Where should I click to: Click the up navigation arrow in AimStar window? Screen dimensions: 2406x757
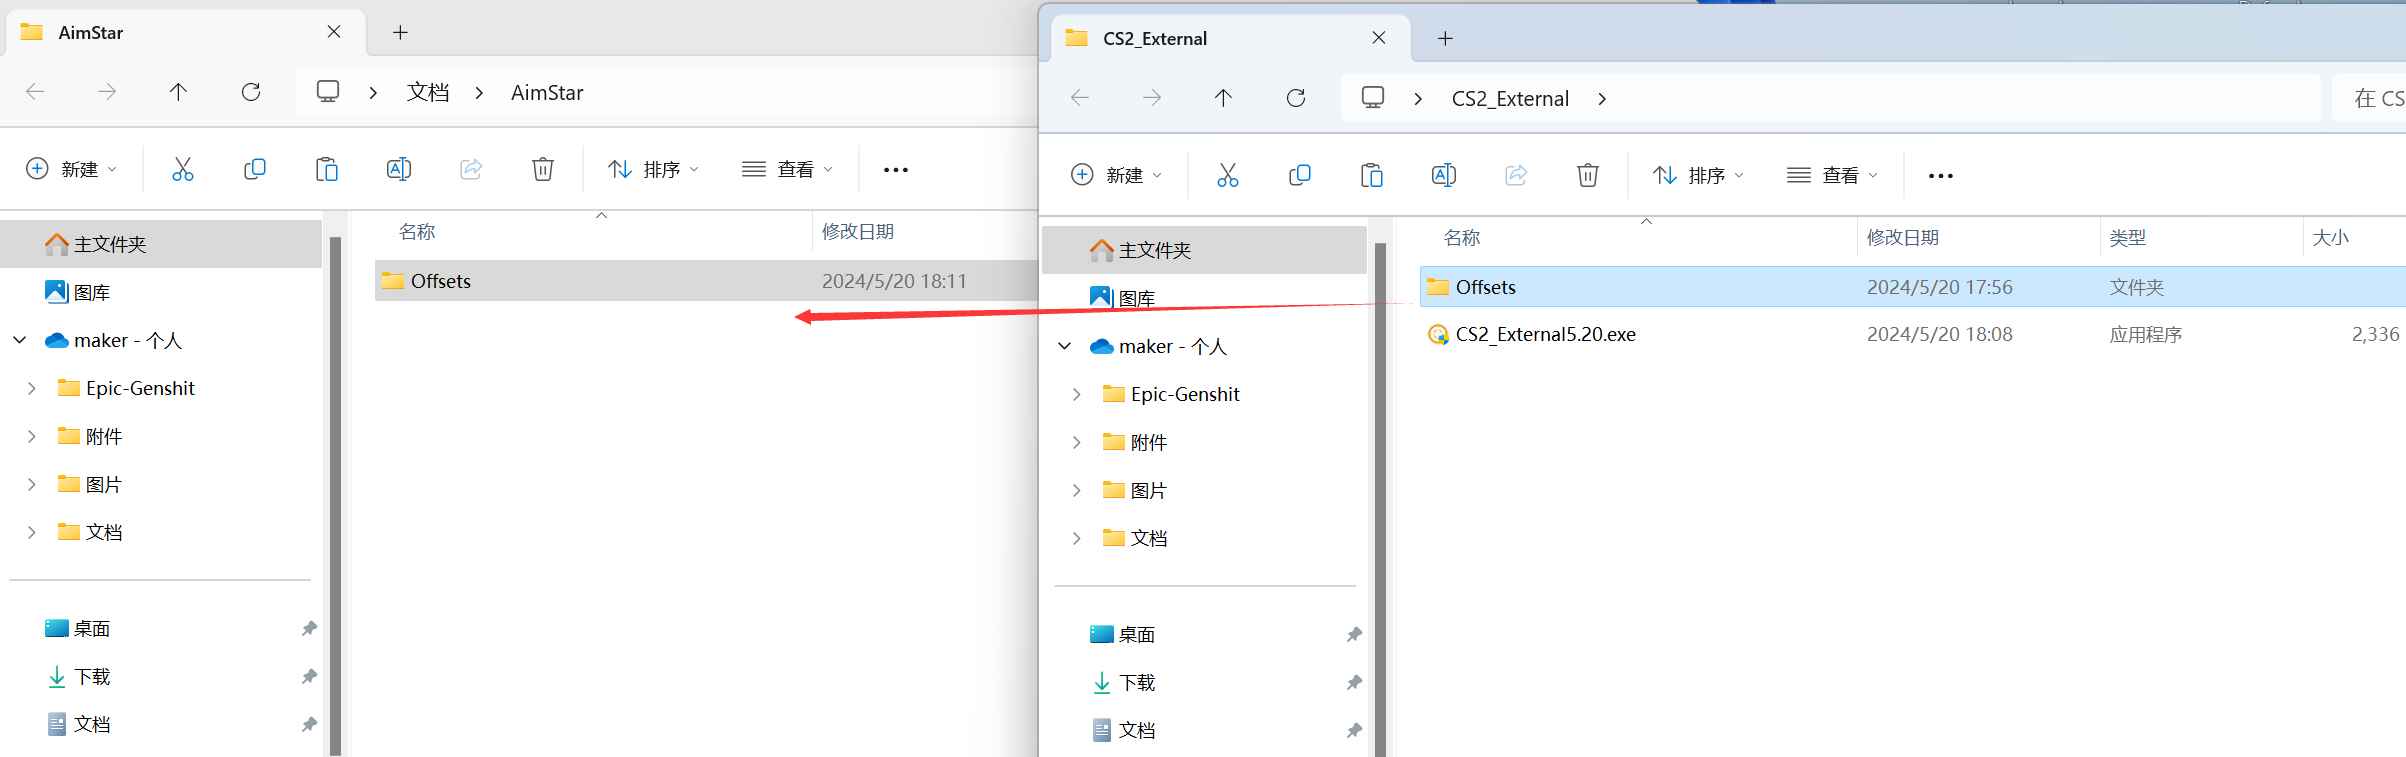(x=178, y=91)
